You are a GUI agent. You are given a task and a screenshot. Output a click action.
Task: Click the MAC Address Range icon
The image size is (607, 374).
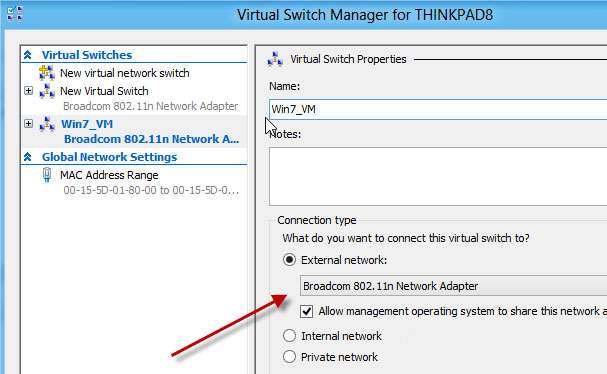tap(47, 175)
